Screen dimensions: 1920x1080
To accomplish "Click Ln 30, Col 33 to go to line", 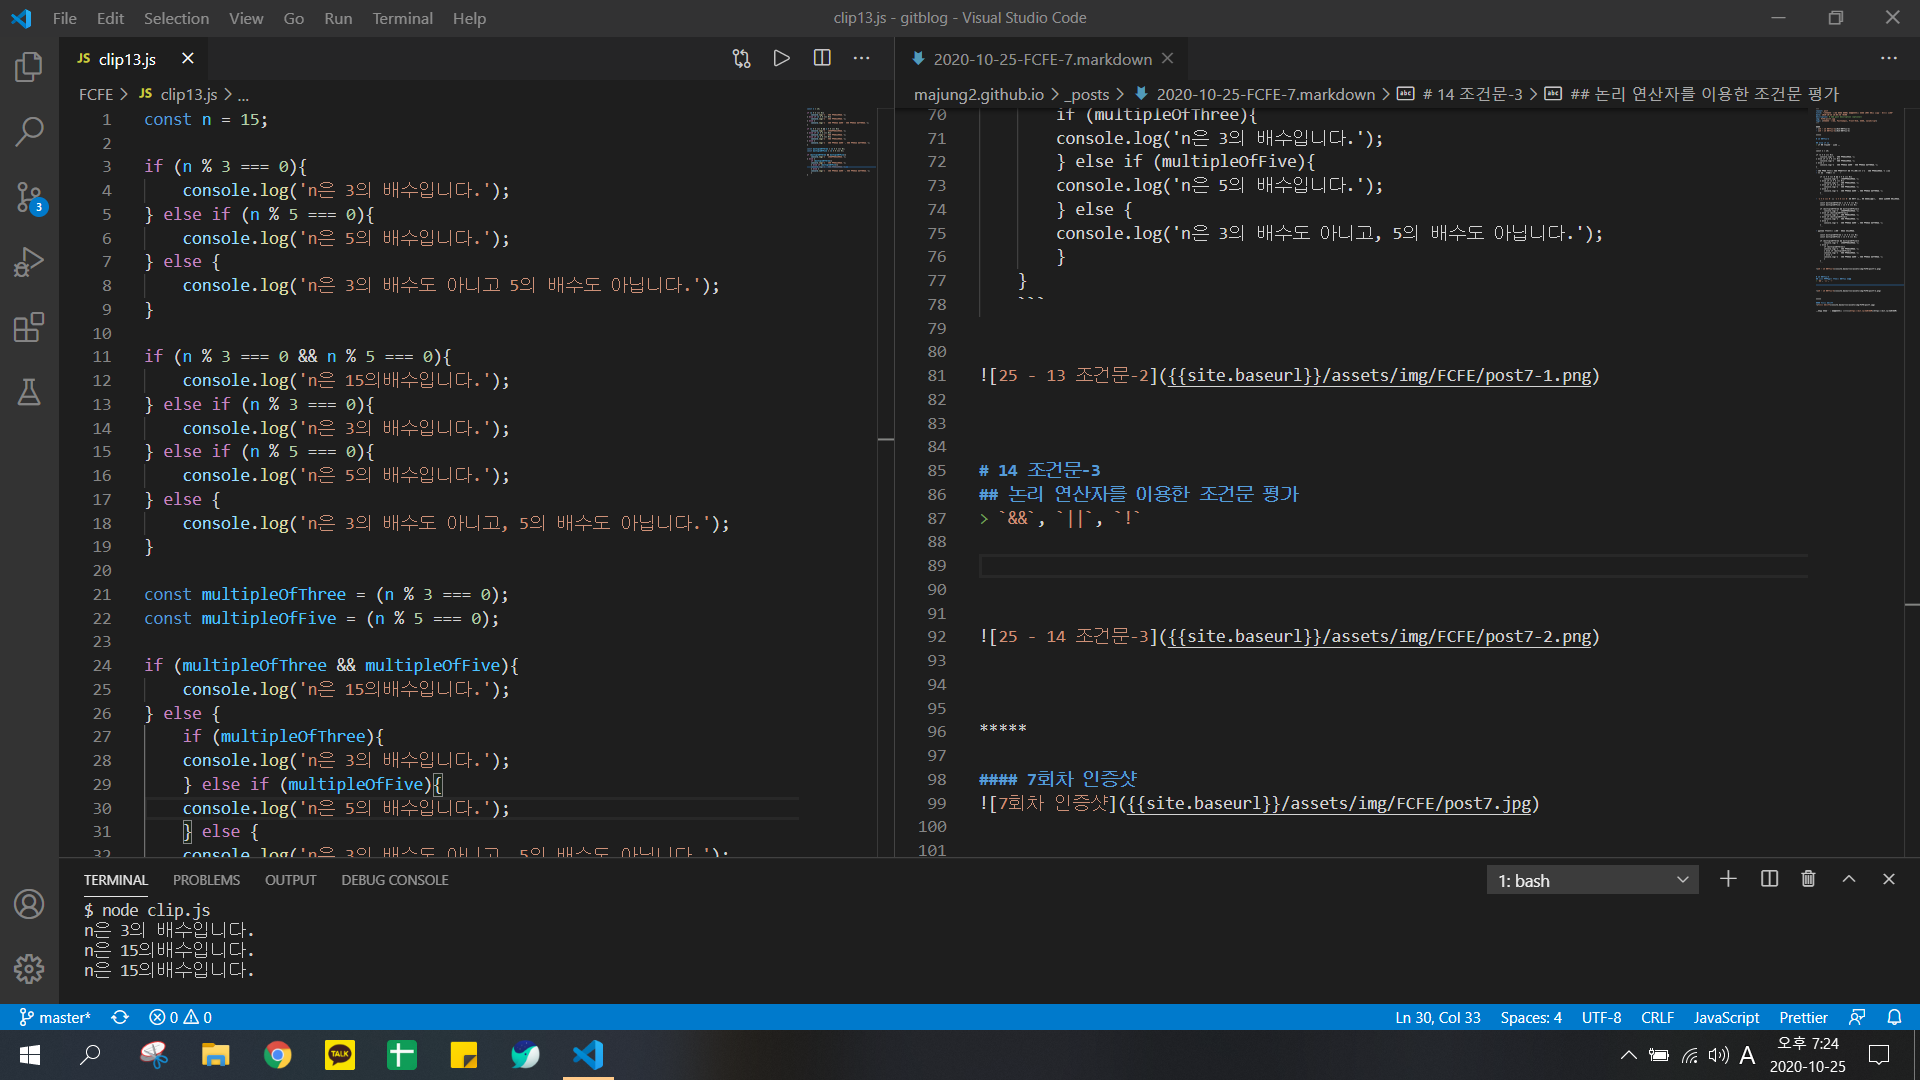I will 1437,1017.
